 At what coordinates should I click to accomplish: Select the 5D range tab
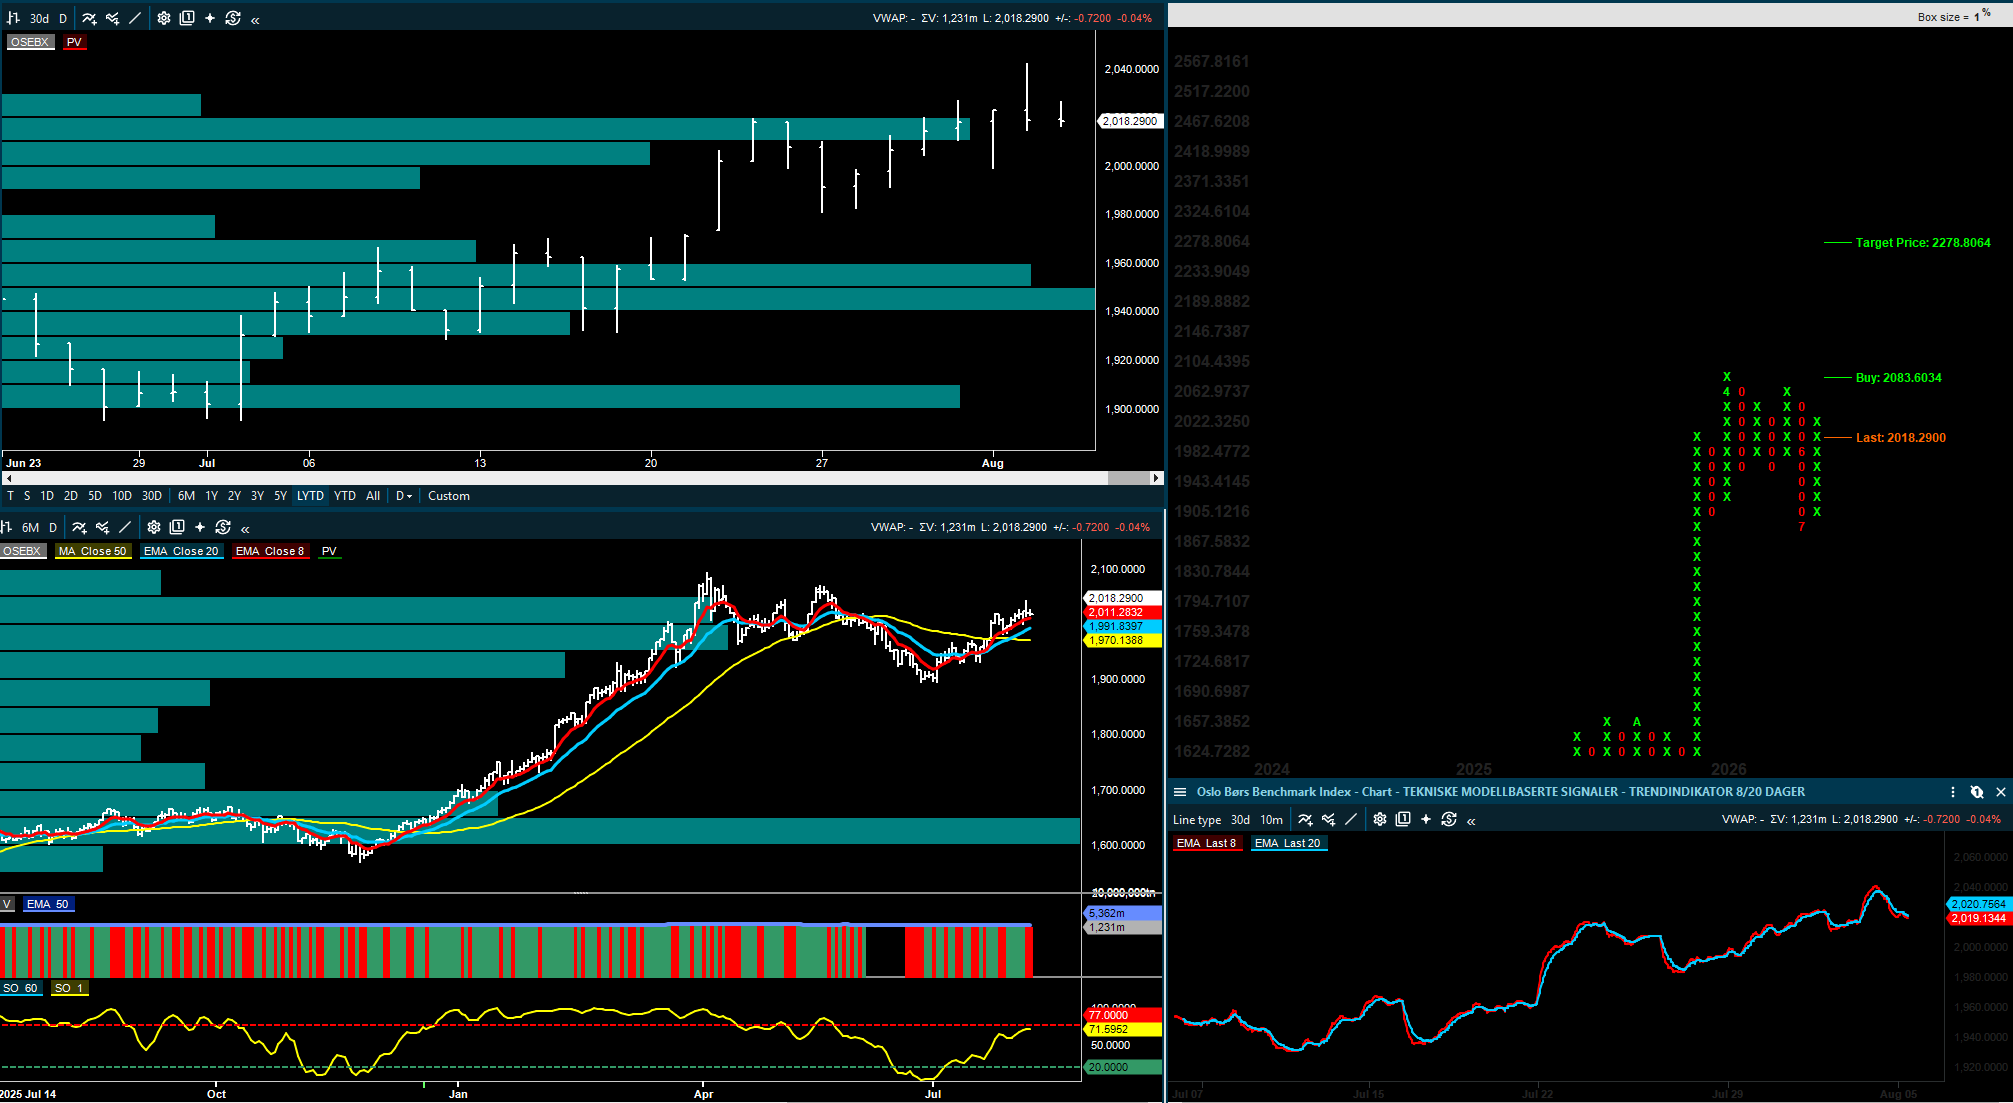95,496
